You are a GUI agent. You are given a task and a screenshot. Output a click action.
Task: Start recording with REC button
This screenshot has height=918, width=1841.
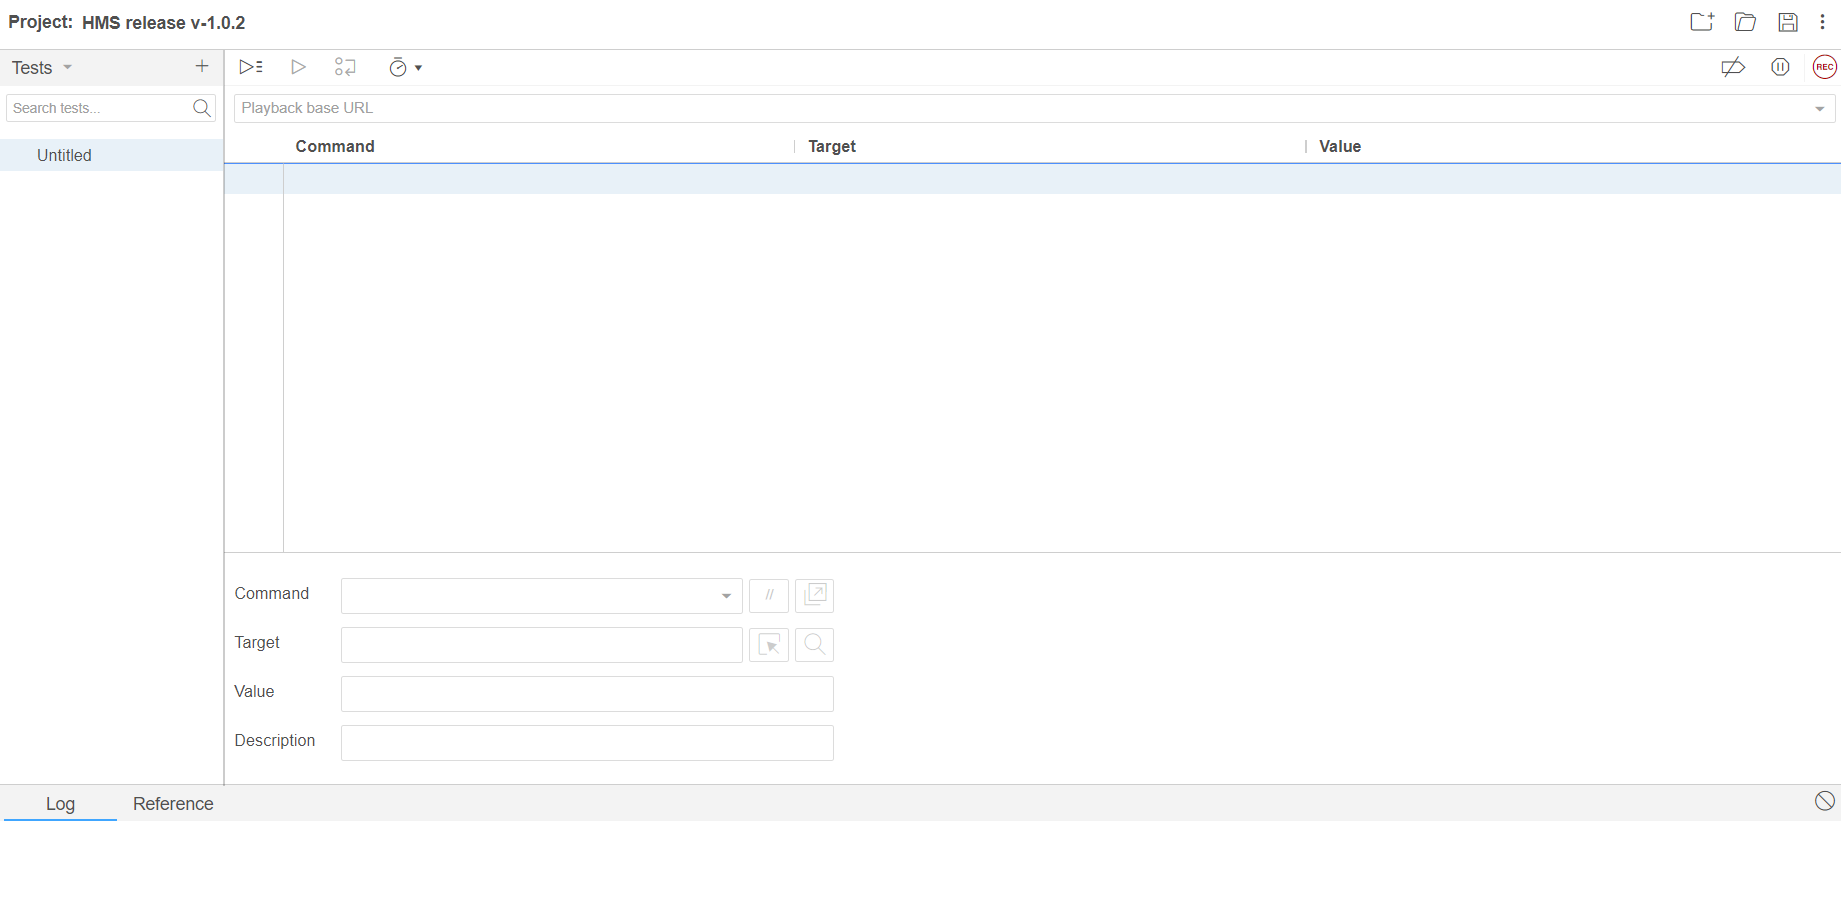coord(1824,67)
